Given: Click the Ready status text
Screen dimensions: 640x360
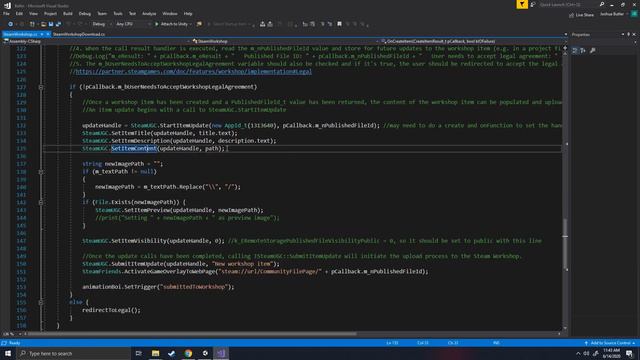Looking at the screenshot, I should [x=14, y=343].
